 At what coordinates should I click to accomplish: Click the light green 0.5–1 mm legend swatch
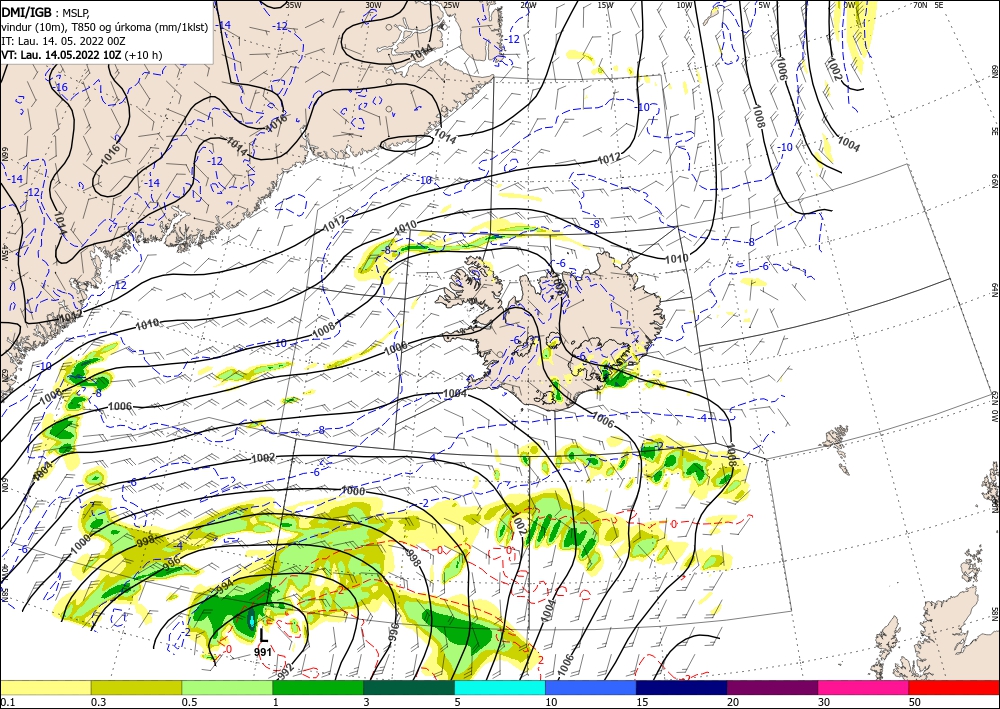point(227,687)
